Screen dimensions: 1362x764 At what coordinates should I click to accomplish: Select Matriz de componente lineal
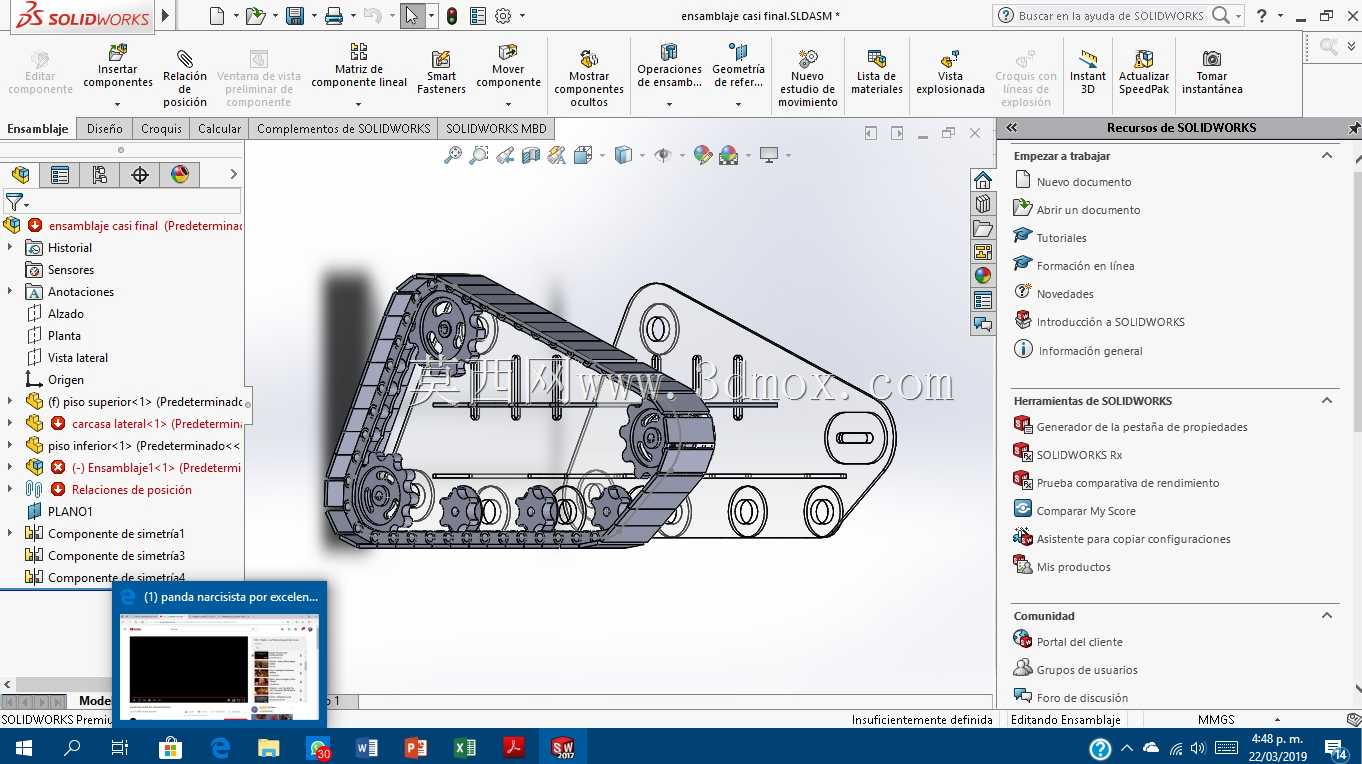click(359, 66)
